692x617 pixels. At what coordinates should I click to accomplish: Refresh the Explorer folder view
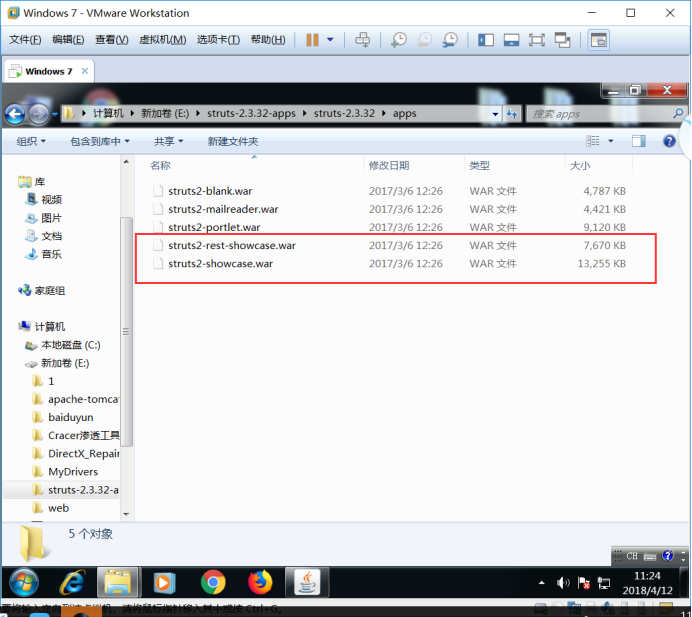(x=512, y=114)
